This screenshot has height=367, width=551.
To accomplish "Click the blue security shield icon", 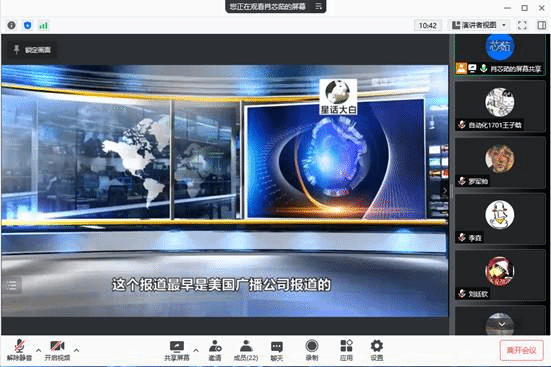I will pos(27,25).
